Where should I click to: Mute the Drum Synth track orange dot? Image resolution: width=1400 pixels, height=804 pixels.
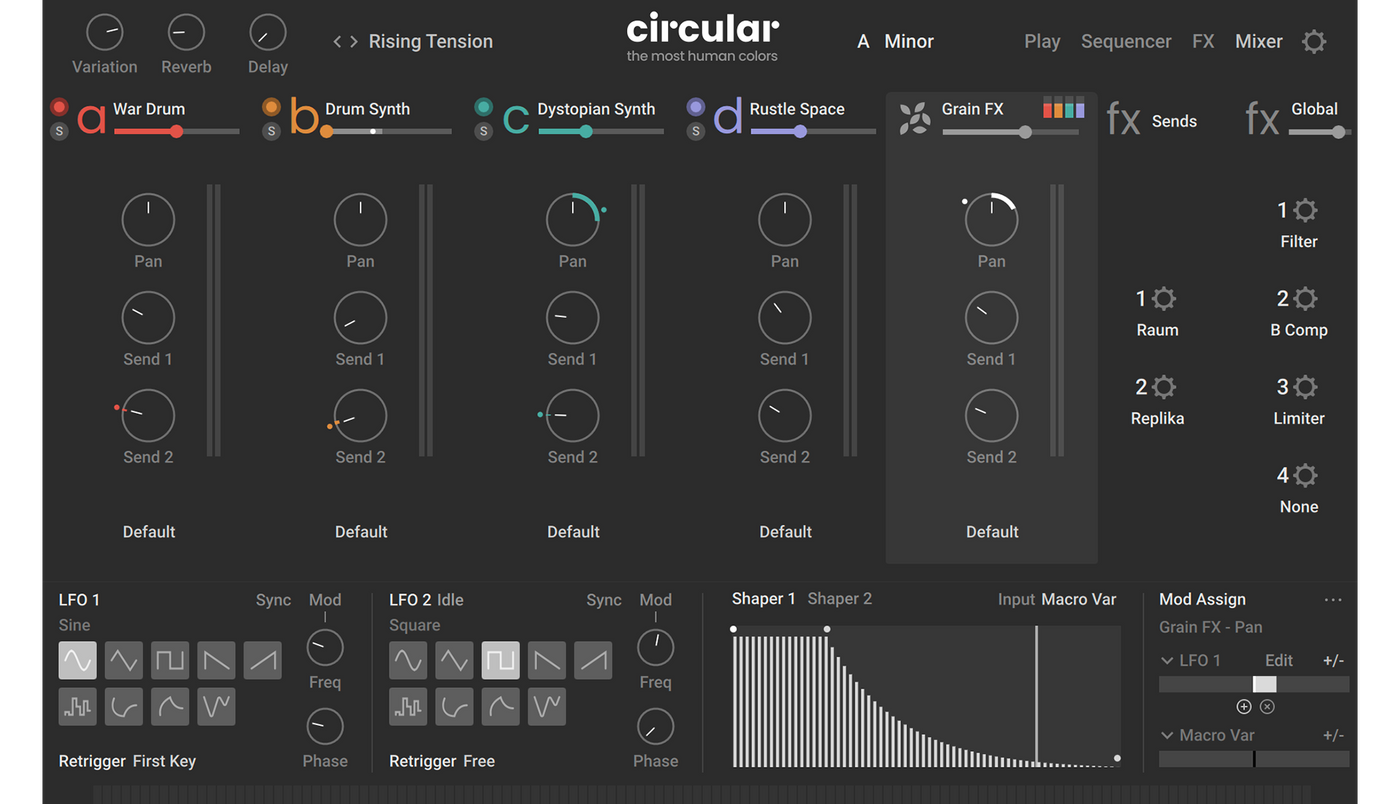click(271, 107)
